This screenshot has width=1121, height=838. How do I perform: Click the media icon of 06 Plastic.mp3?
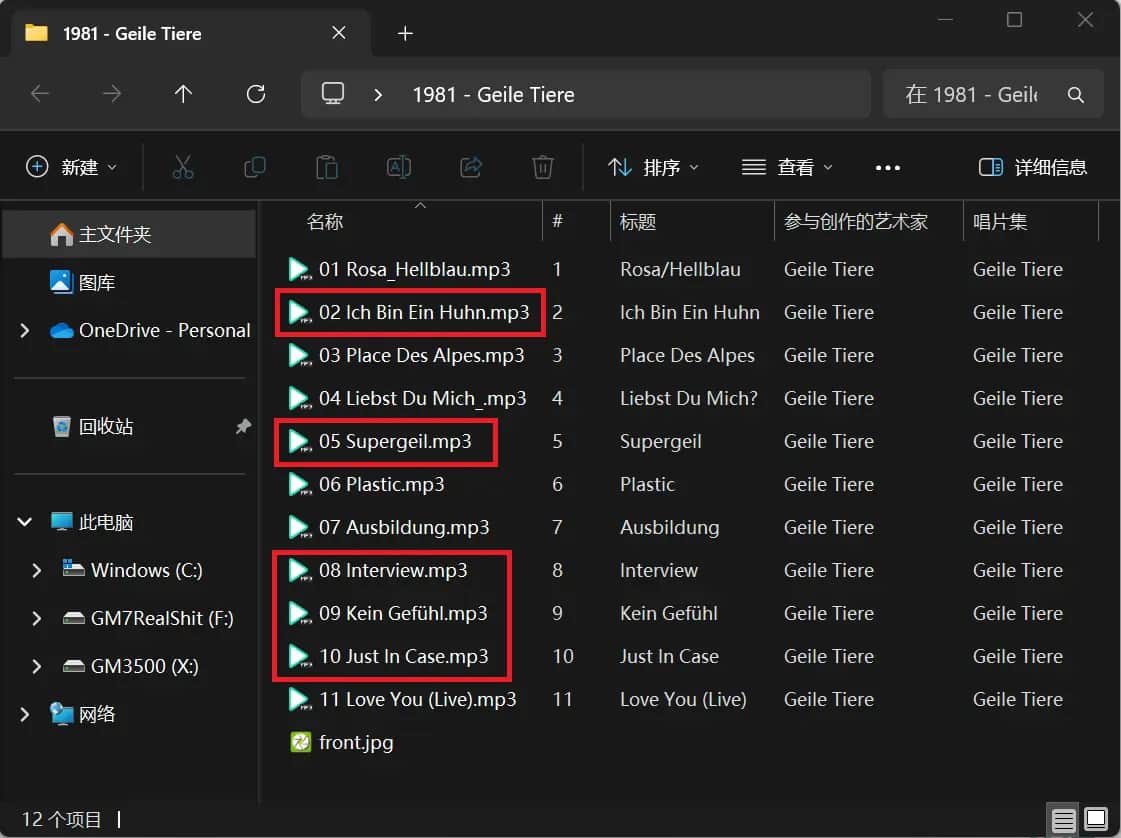click(300, 485)
